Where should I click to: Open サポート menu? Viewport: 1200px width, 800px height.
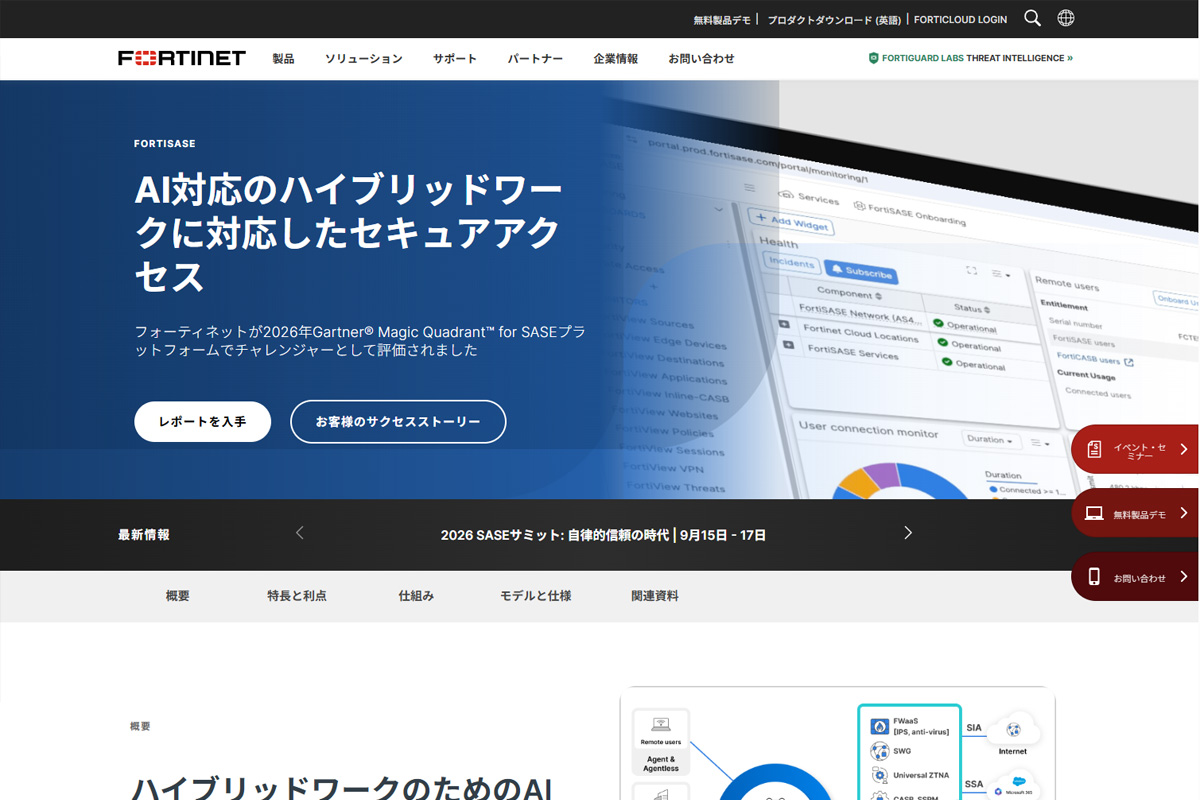(455, 59)
